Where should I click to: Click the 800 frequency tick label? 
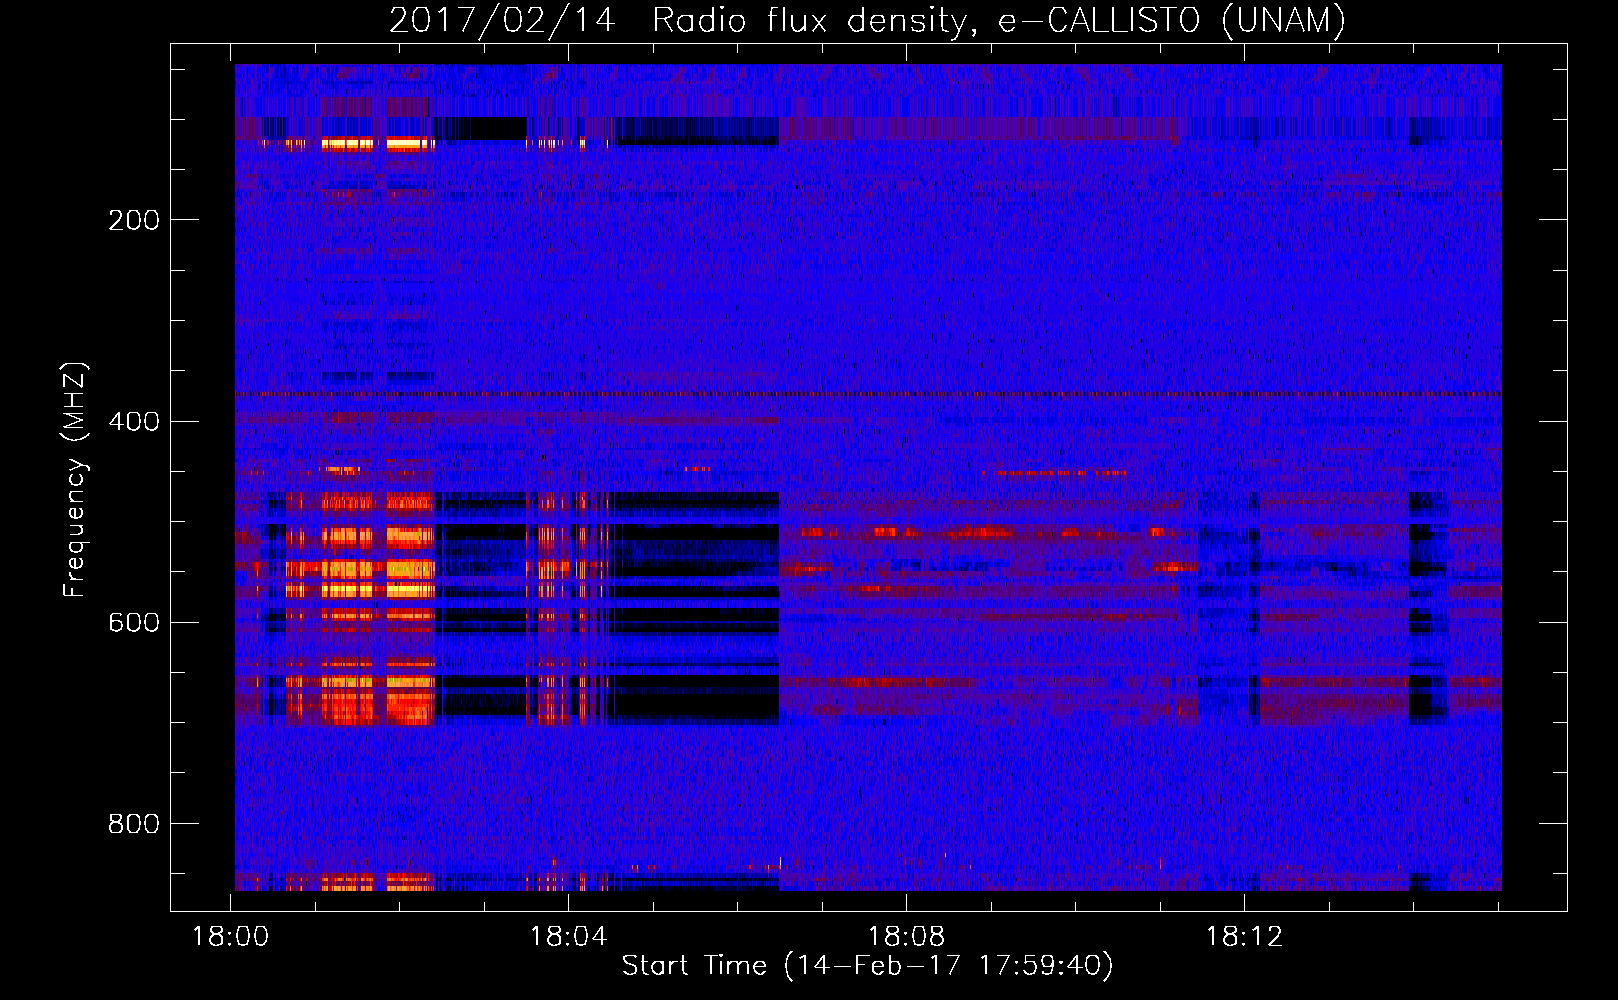coord(134,824)
